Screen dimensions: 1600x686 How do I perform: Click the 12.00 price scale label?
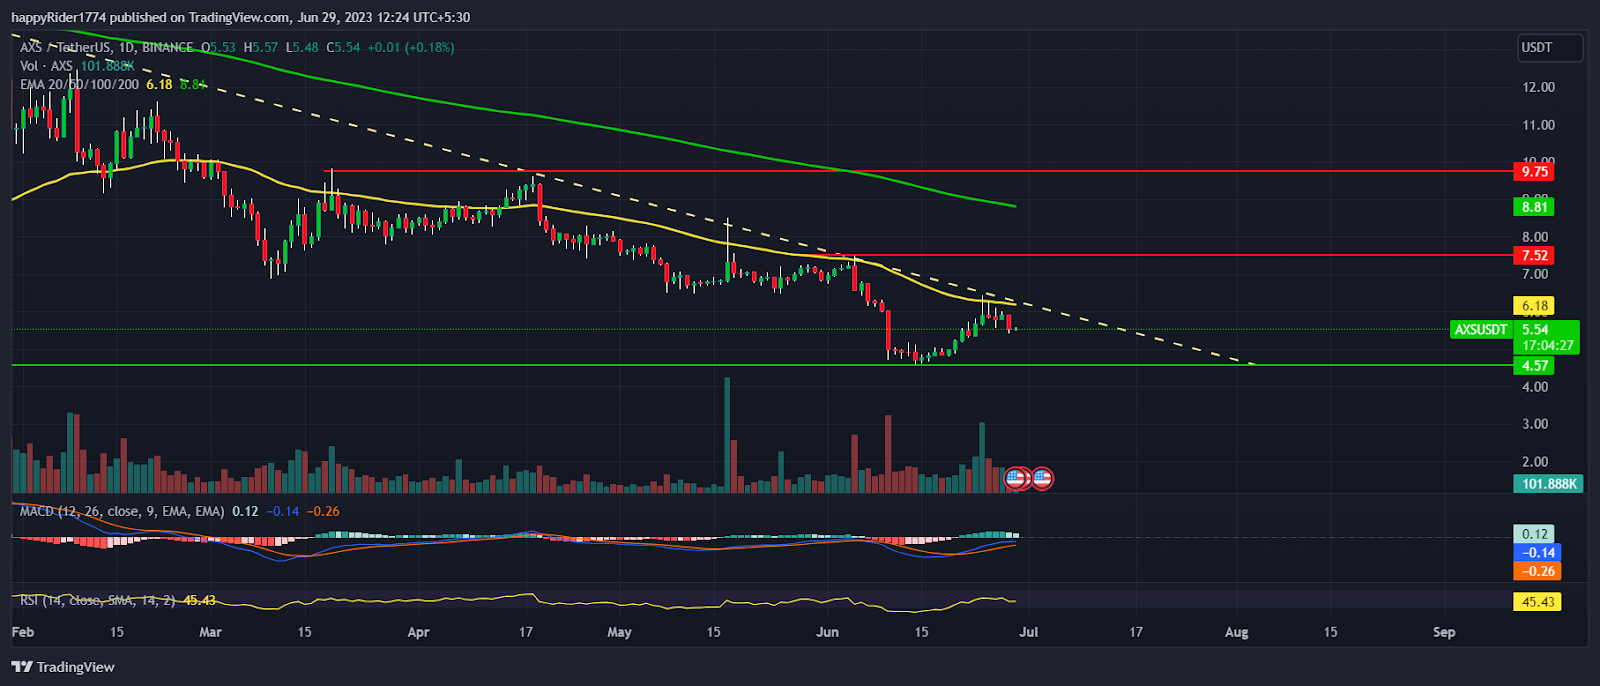pyautogui.click(x=1538, y=87)
